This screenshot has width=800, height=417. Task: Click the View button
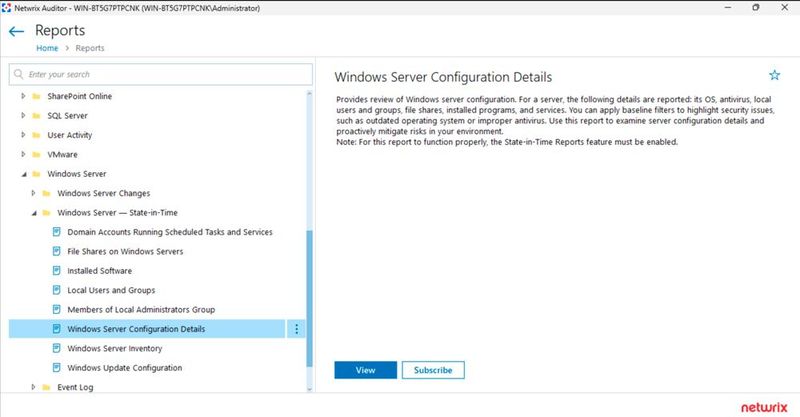click(x=365, y=370)
